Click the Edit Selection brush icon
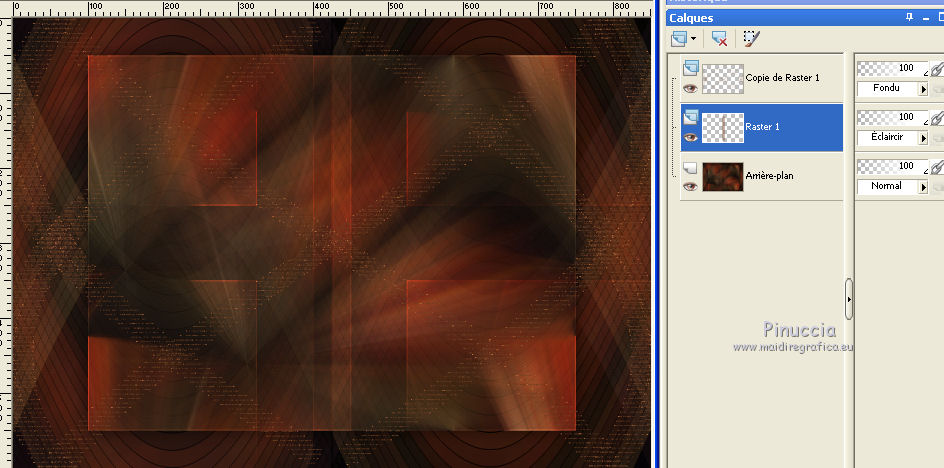Image resolution: width=944 pixels, height=468 pixels. click(x=751, y=39)
